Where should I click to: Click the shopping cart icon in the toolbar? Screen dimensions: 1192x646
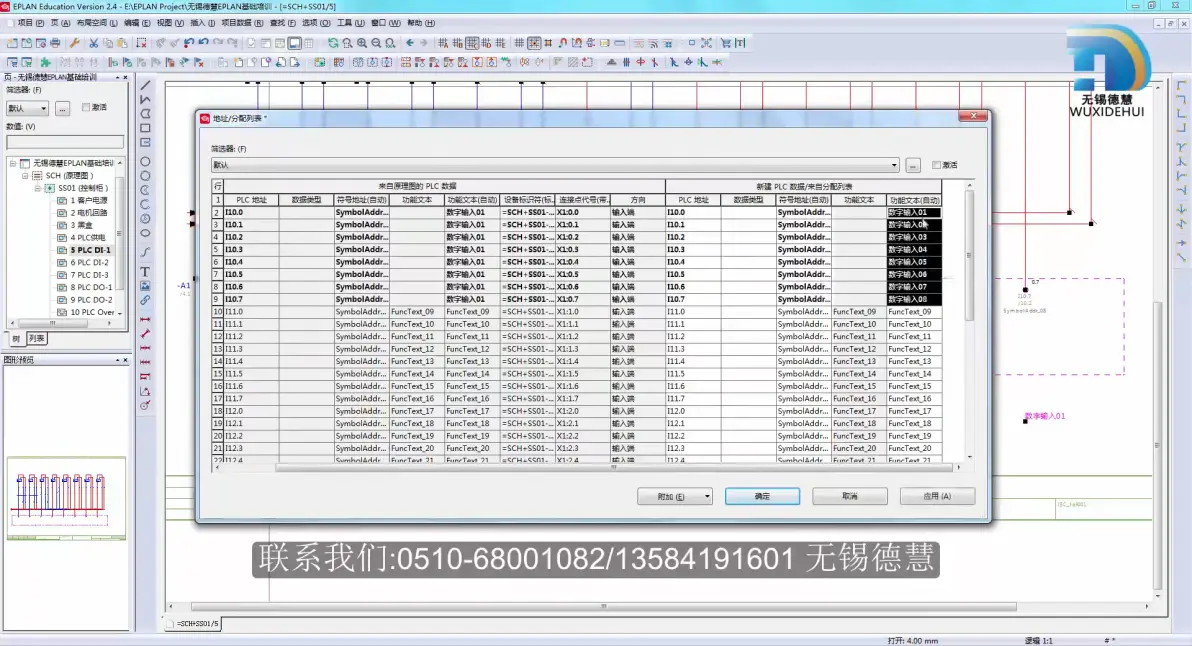coord(726,43)
